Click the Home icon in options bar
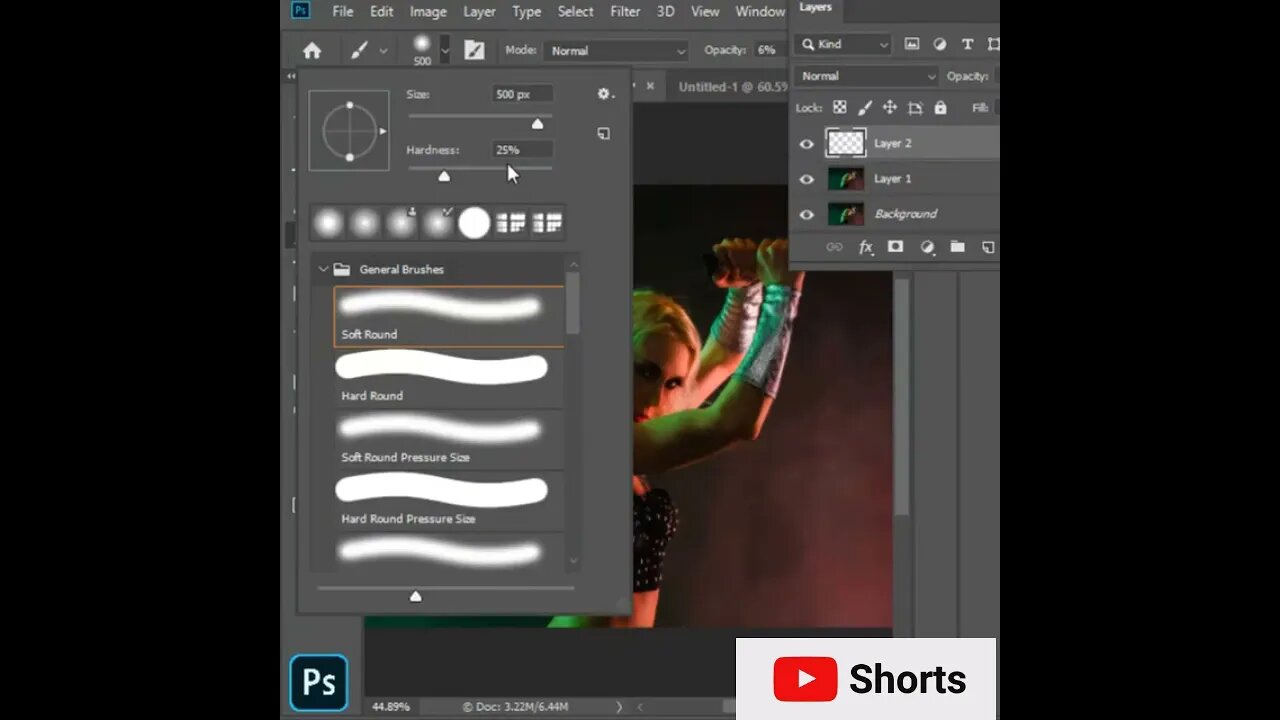1280x720 pixels. pos(312,50)
